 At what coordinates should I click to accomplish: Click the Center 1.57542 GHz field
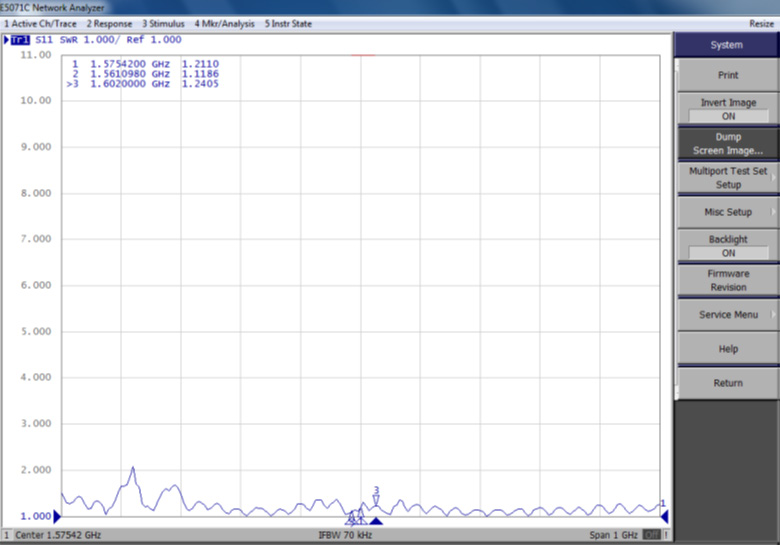[60, 535]
